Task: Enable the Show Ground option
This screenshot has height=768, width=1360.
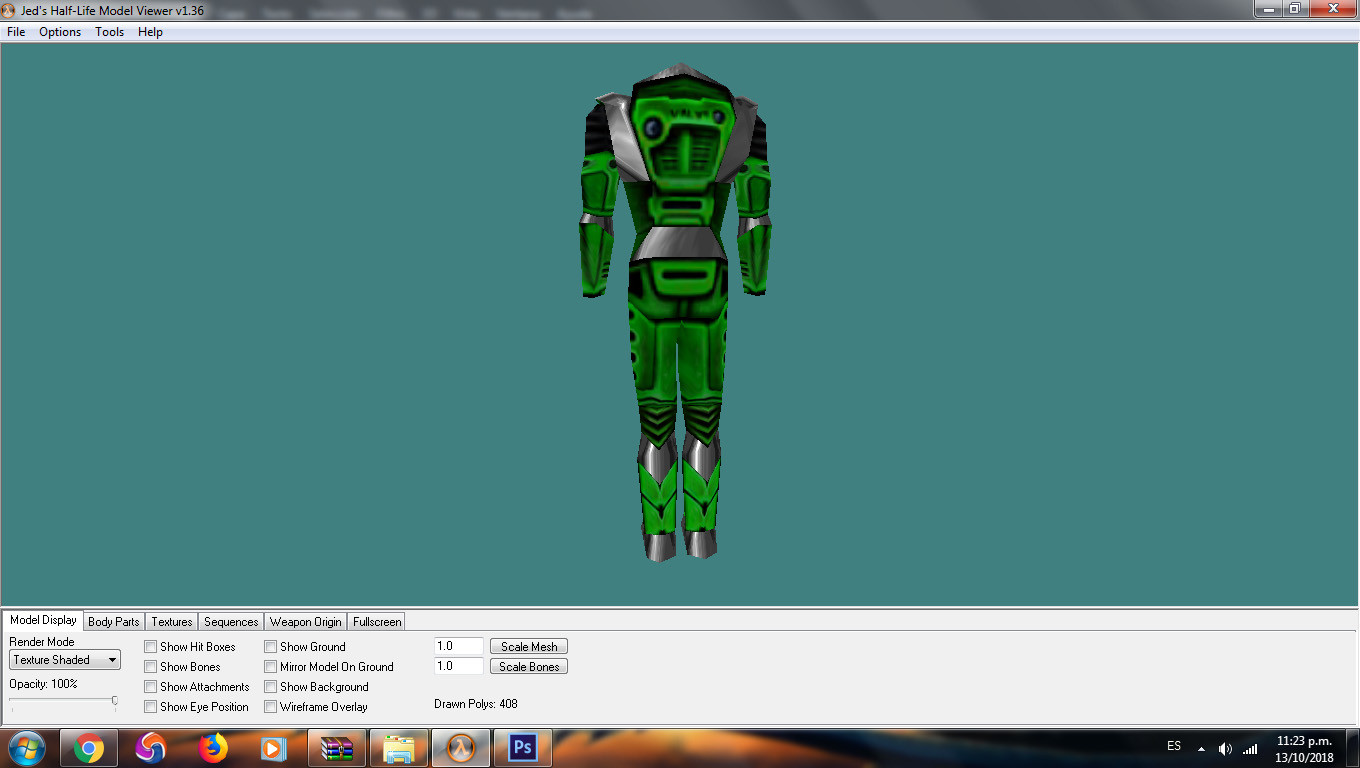Action: [271, 646]
